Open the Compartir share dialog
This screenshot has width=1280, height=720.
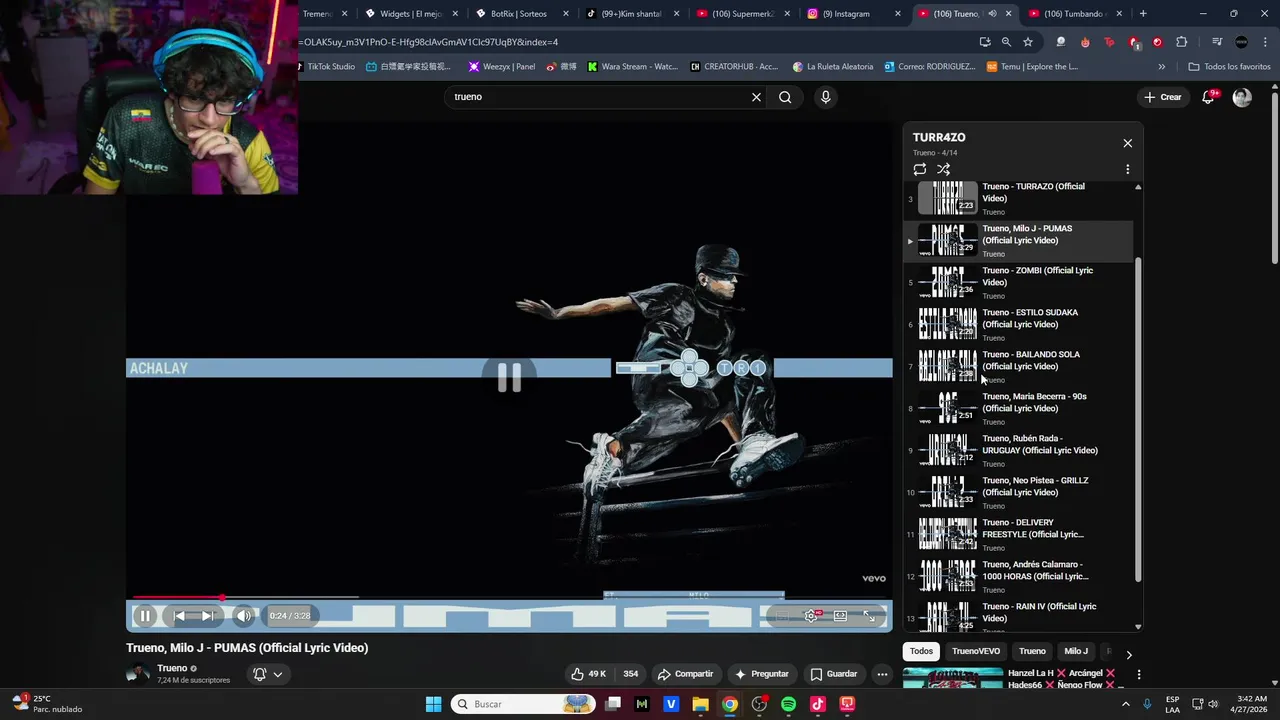click(685, 674)
